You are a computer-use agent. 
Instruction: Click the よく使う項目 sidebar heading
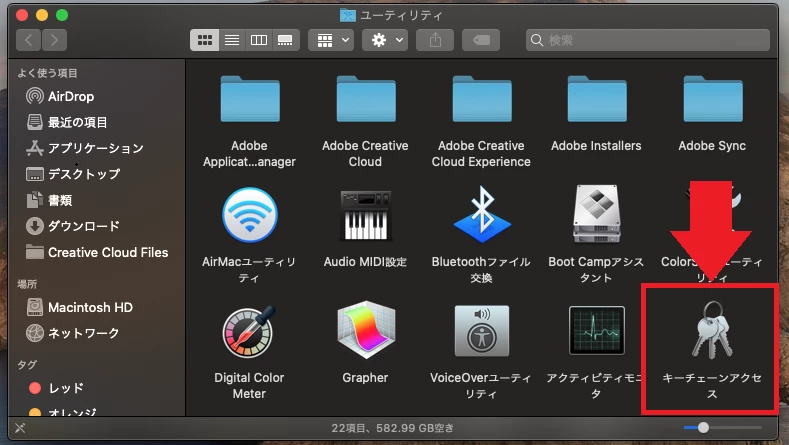[47, 73]
